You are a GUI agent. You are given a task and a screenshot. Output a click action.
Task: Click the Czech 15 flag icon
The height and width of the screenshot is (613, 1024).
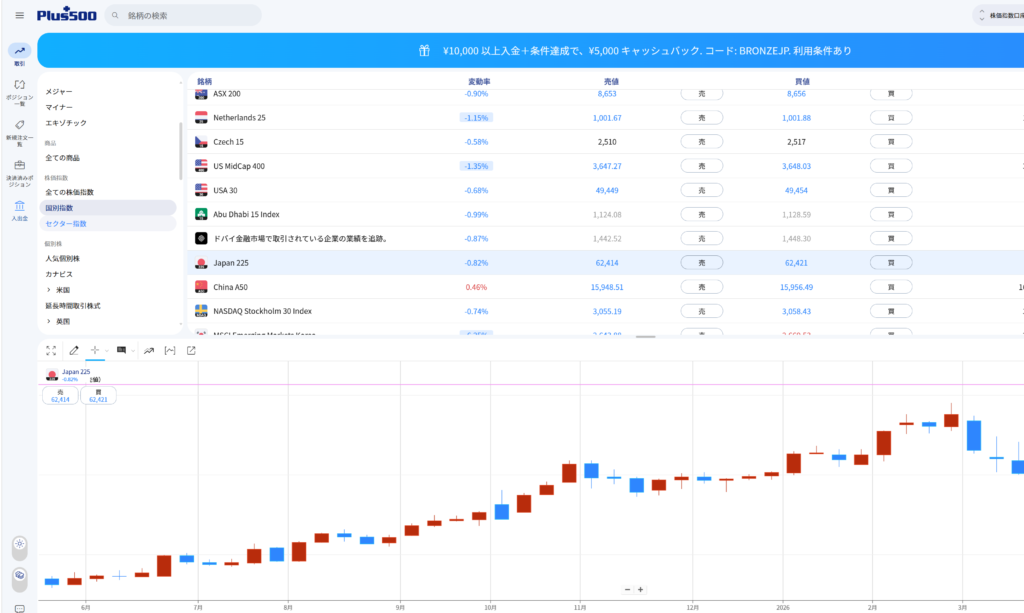201,142
